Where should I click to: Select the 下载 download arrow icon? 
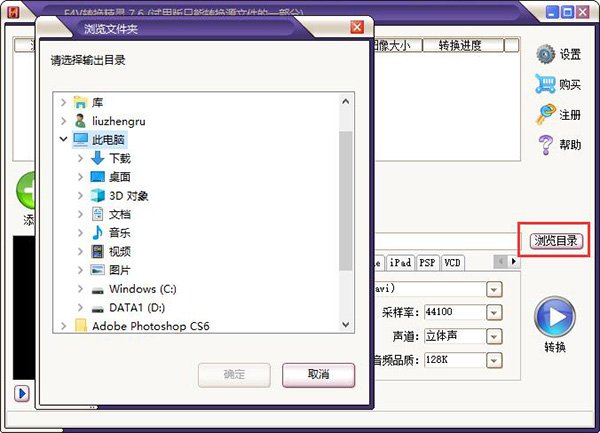click(x=98, y=158)
